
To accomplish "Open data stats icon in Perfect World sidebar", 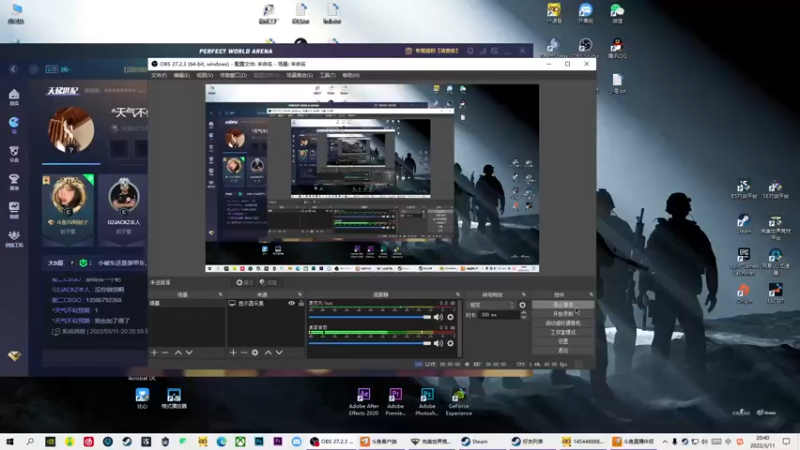I will pyautogui.click(x=14, y=209).
